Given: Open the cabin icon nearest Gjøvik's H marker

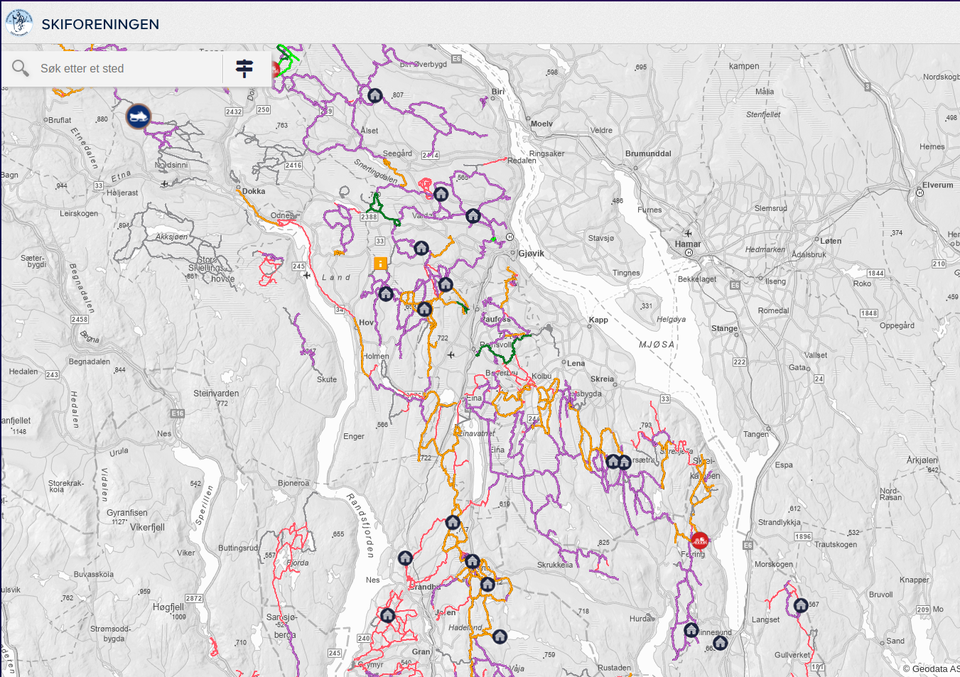Looking at the screenshot, I should pyautogui.click(x=473, y=215).
